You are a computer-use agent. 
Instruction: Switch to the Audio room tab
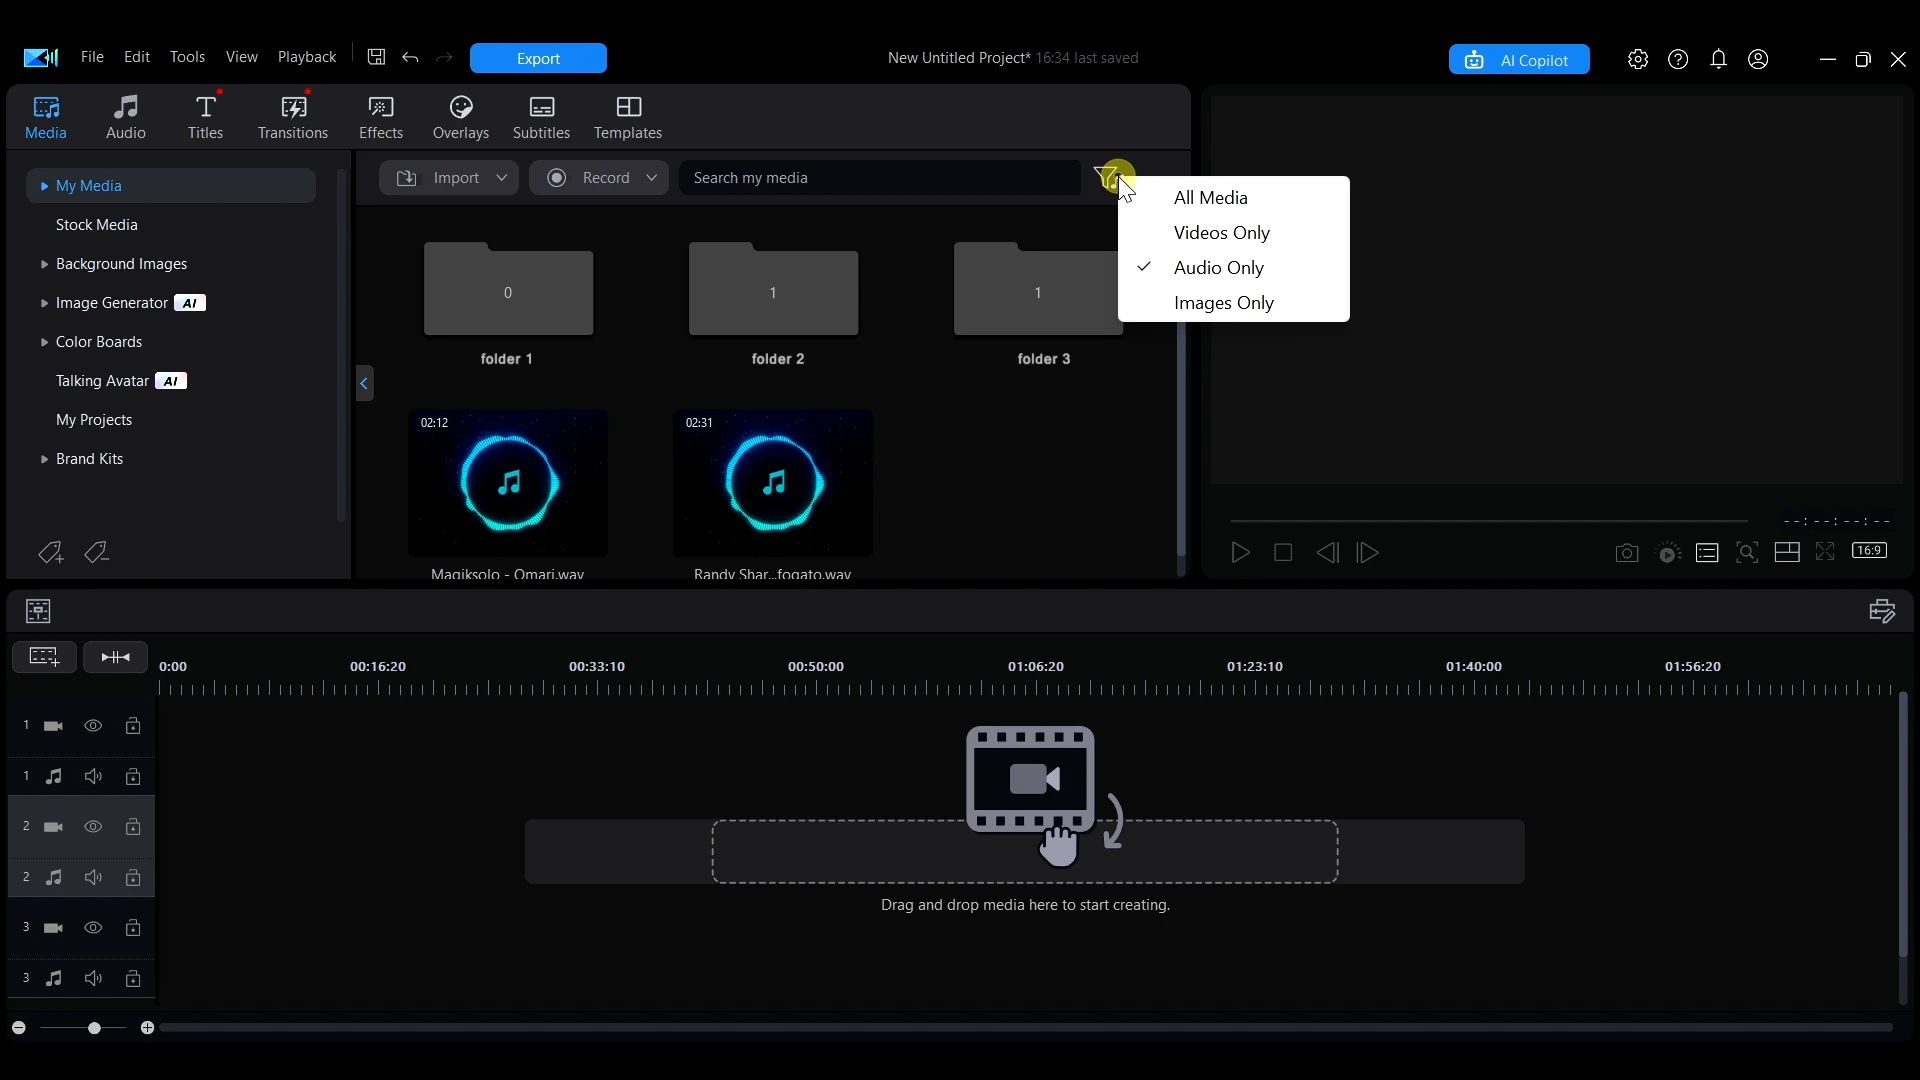pyautogui.click(x=126, y=118)
